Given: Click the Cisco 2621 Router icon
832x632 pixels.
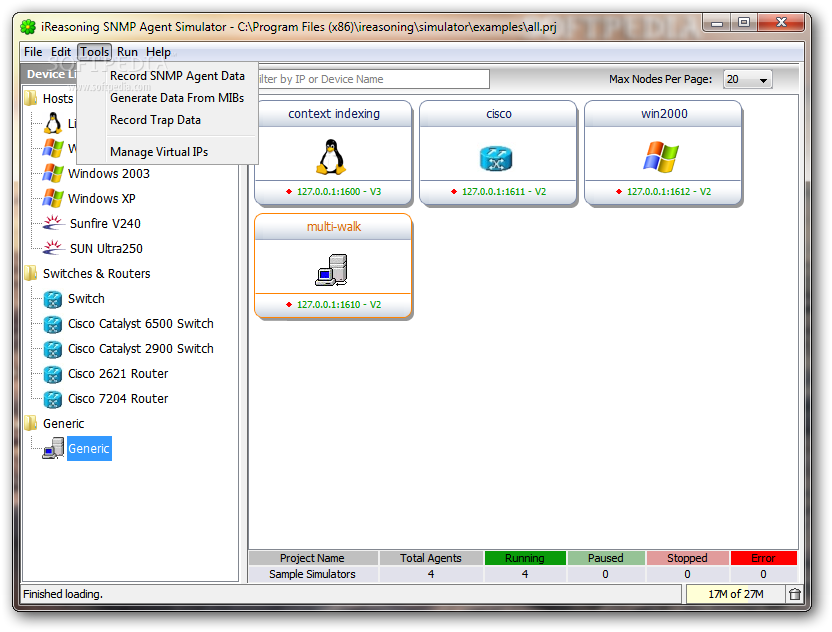Looking at the screenshot, I should tap(53, 374).
